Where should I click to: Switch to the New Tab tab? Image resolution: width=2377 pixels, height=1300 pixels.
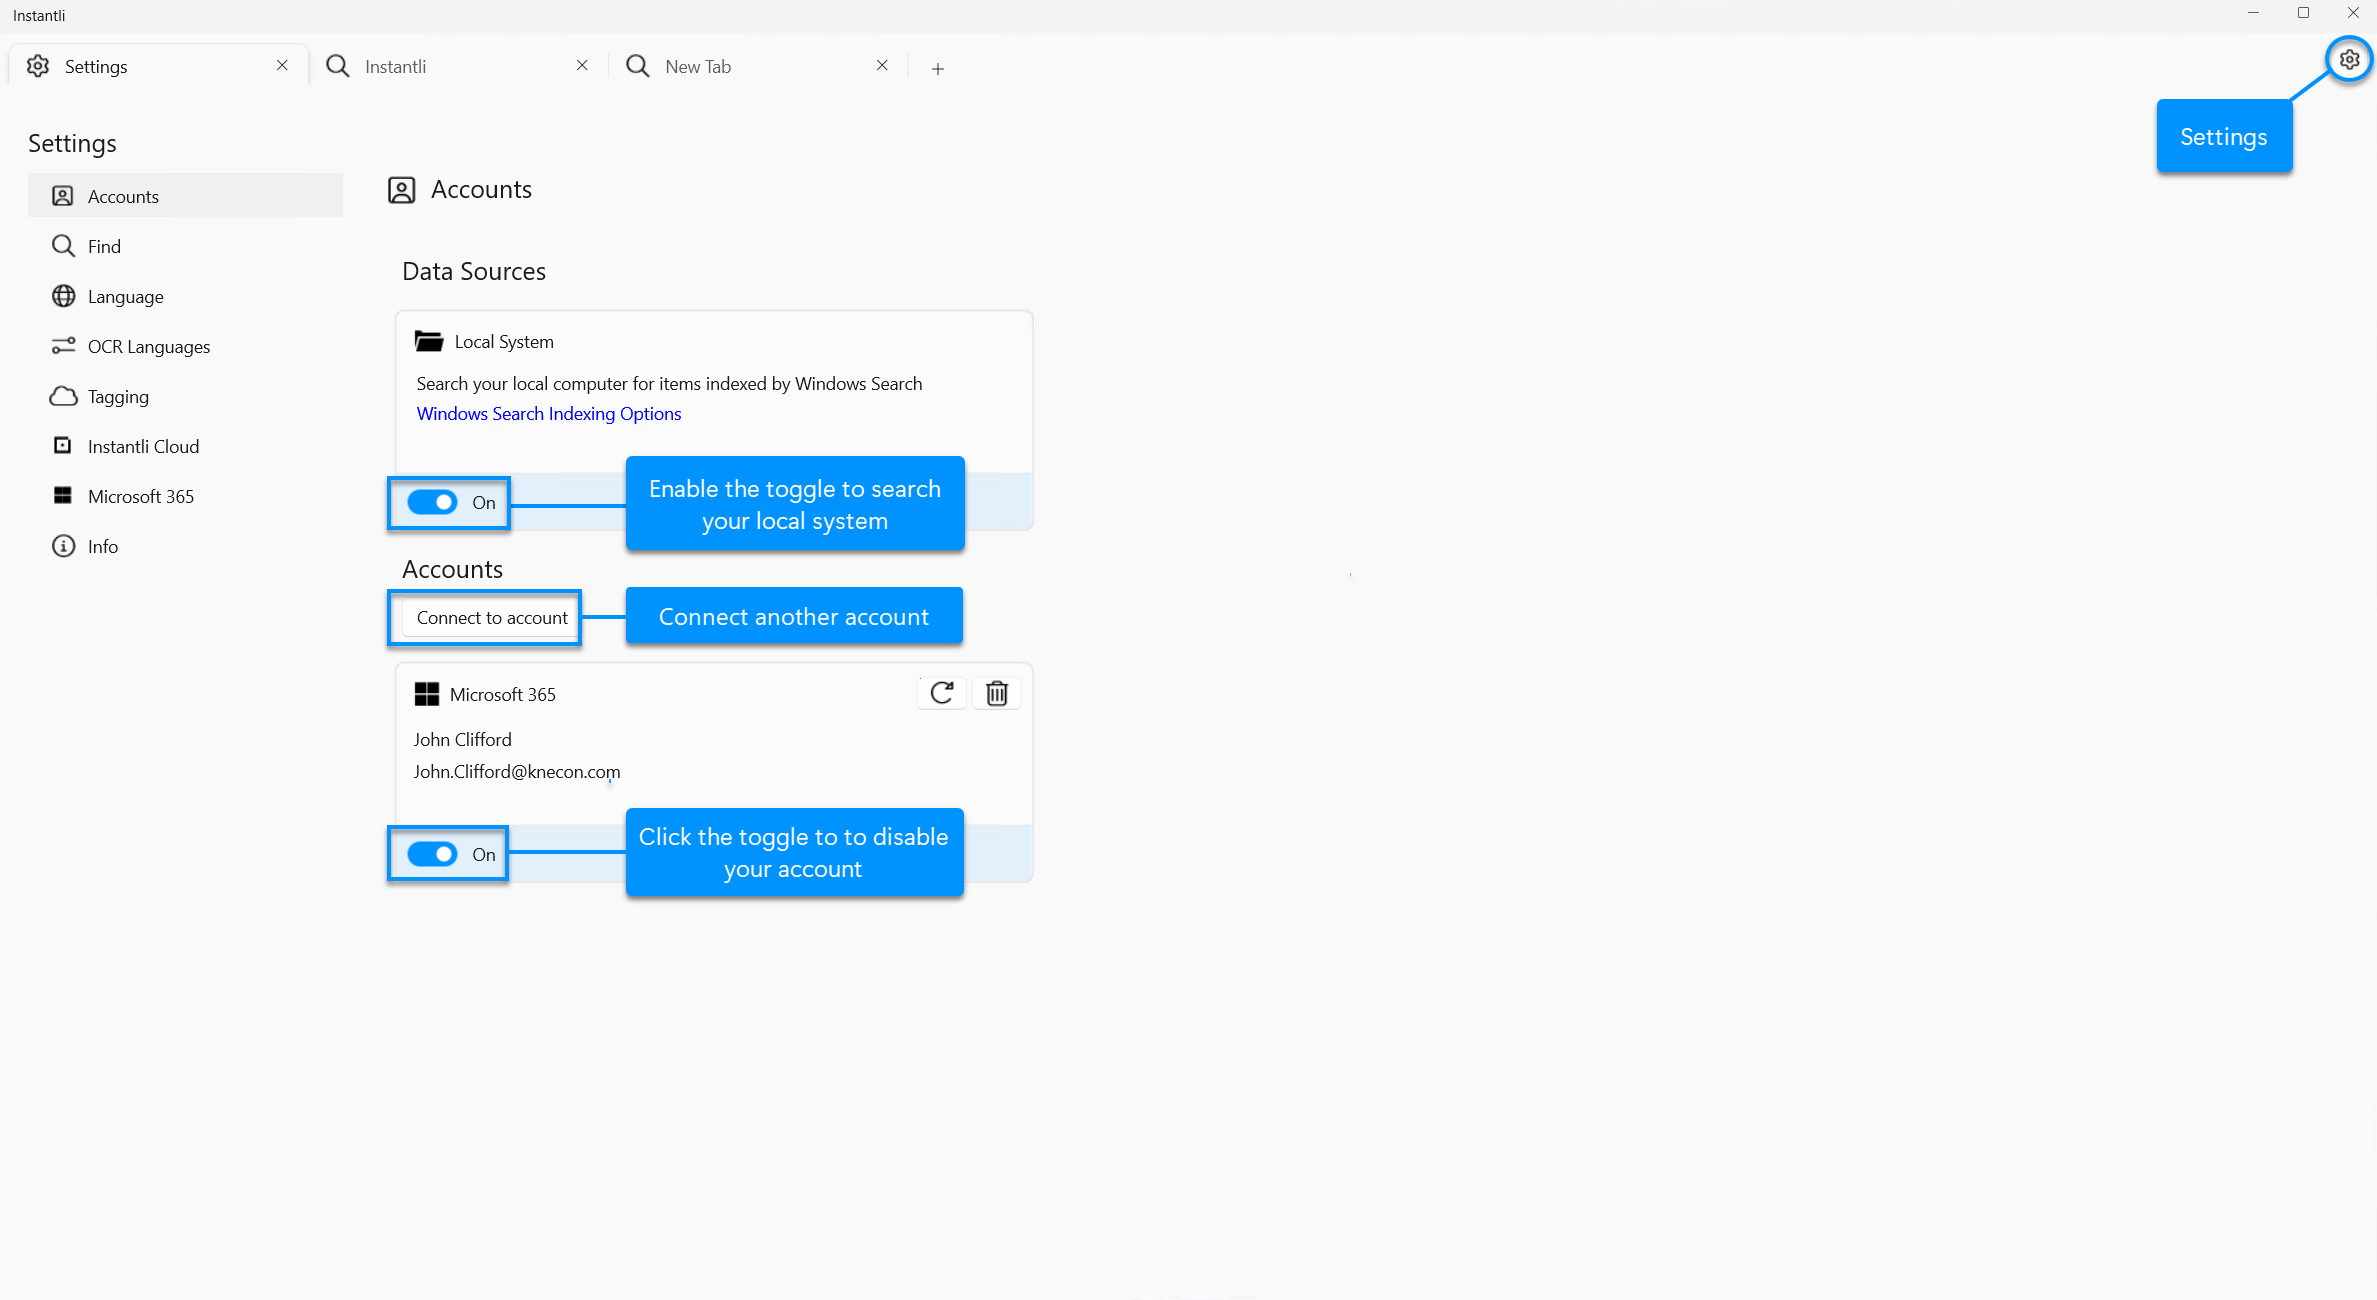coord(758,66)
